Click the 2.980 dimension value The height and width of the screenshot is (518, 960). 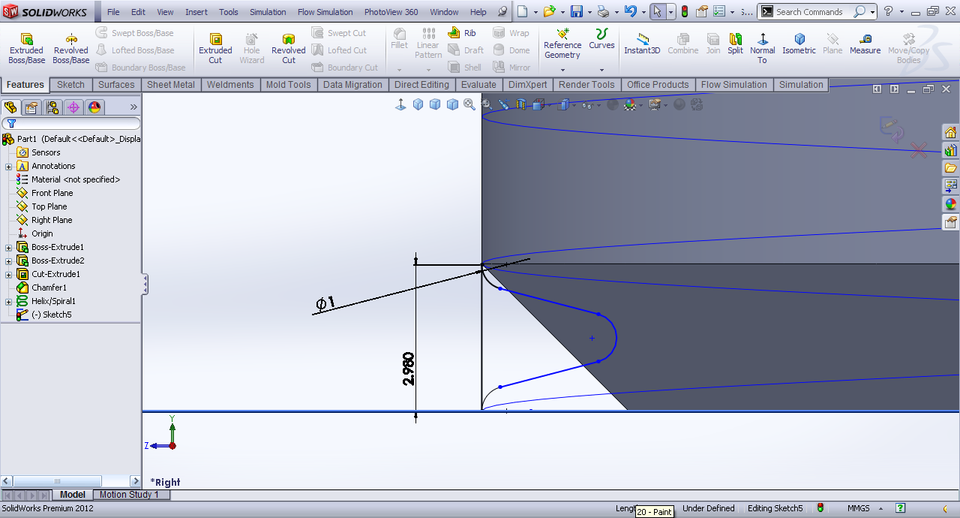tap(408, 369)
